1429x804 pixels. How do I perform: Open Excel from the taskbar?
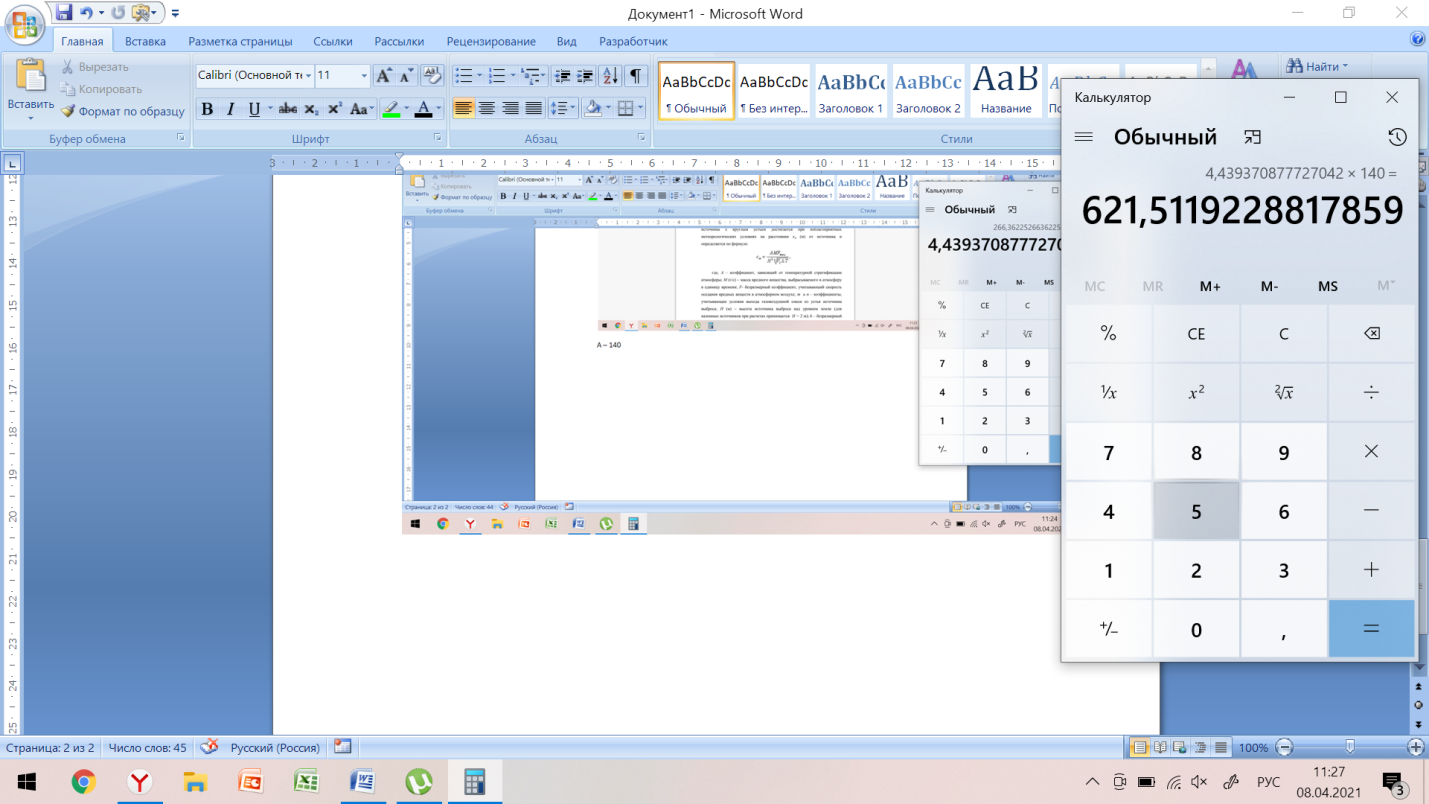305,781
